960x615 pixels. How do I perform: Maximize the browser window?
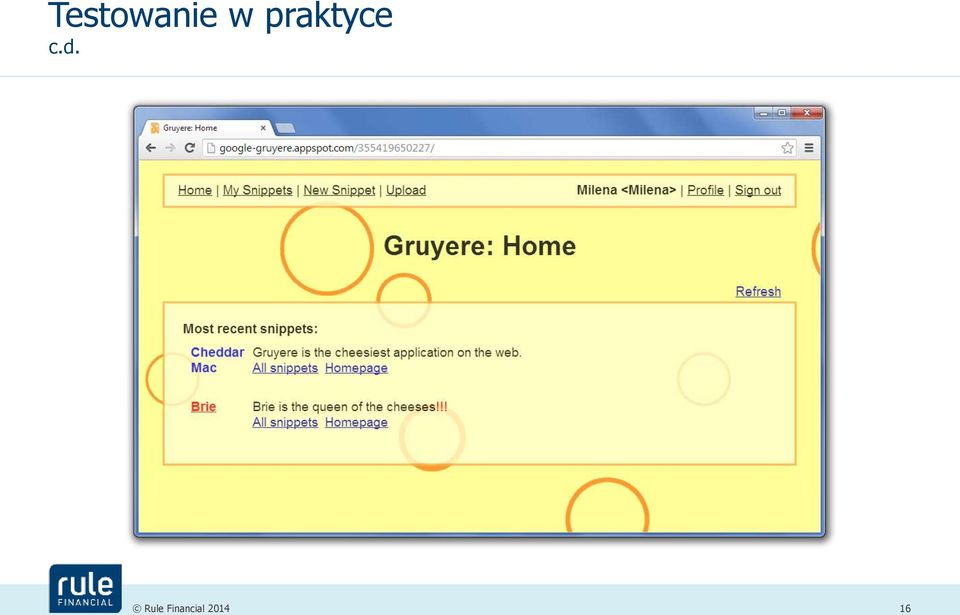tap(781, 113)
